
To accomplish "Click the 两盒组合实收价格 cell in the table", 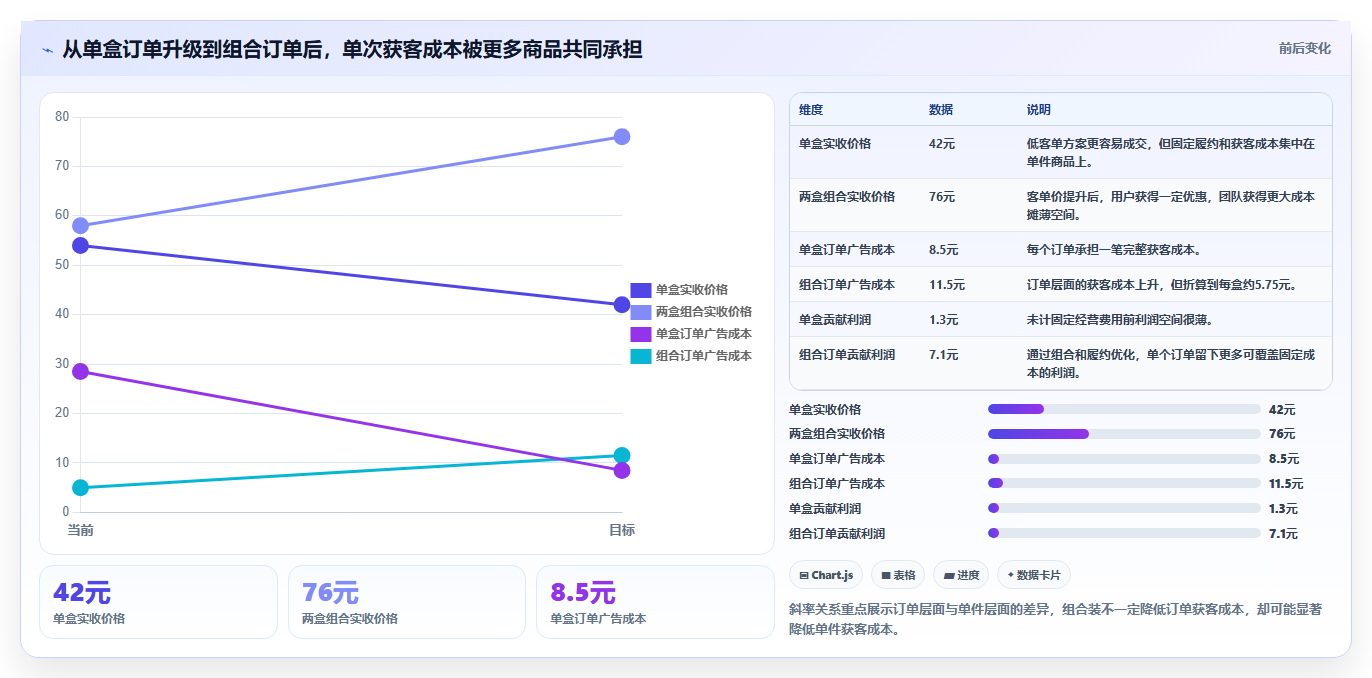I will click(847, 197).
